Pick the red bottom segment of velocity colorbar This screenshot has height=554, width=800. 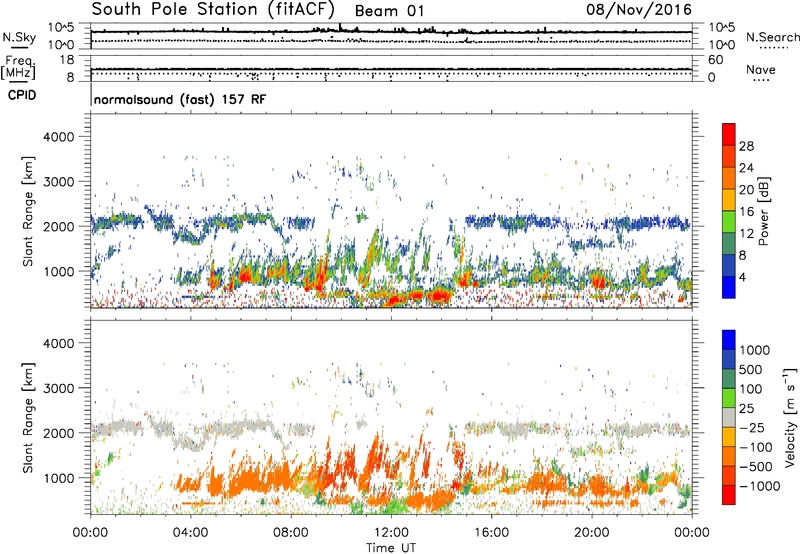[729, 495]
